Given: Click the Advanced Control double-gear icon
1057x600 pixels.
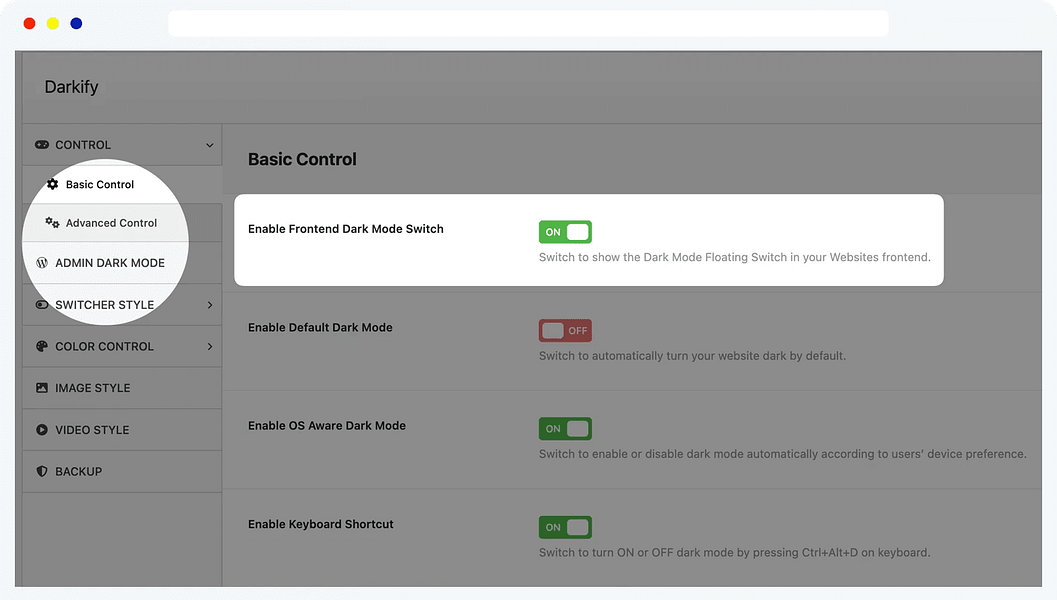Looking at the screenshot, I should tap(52, 222).
